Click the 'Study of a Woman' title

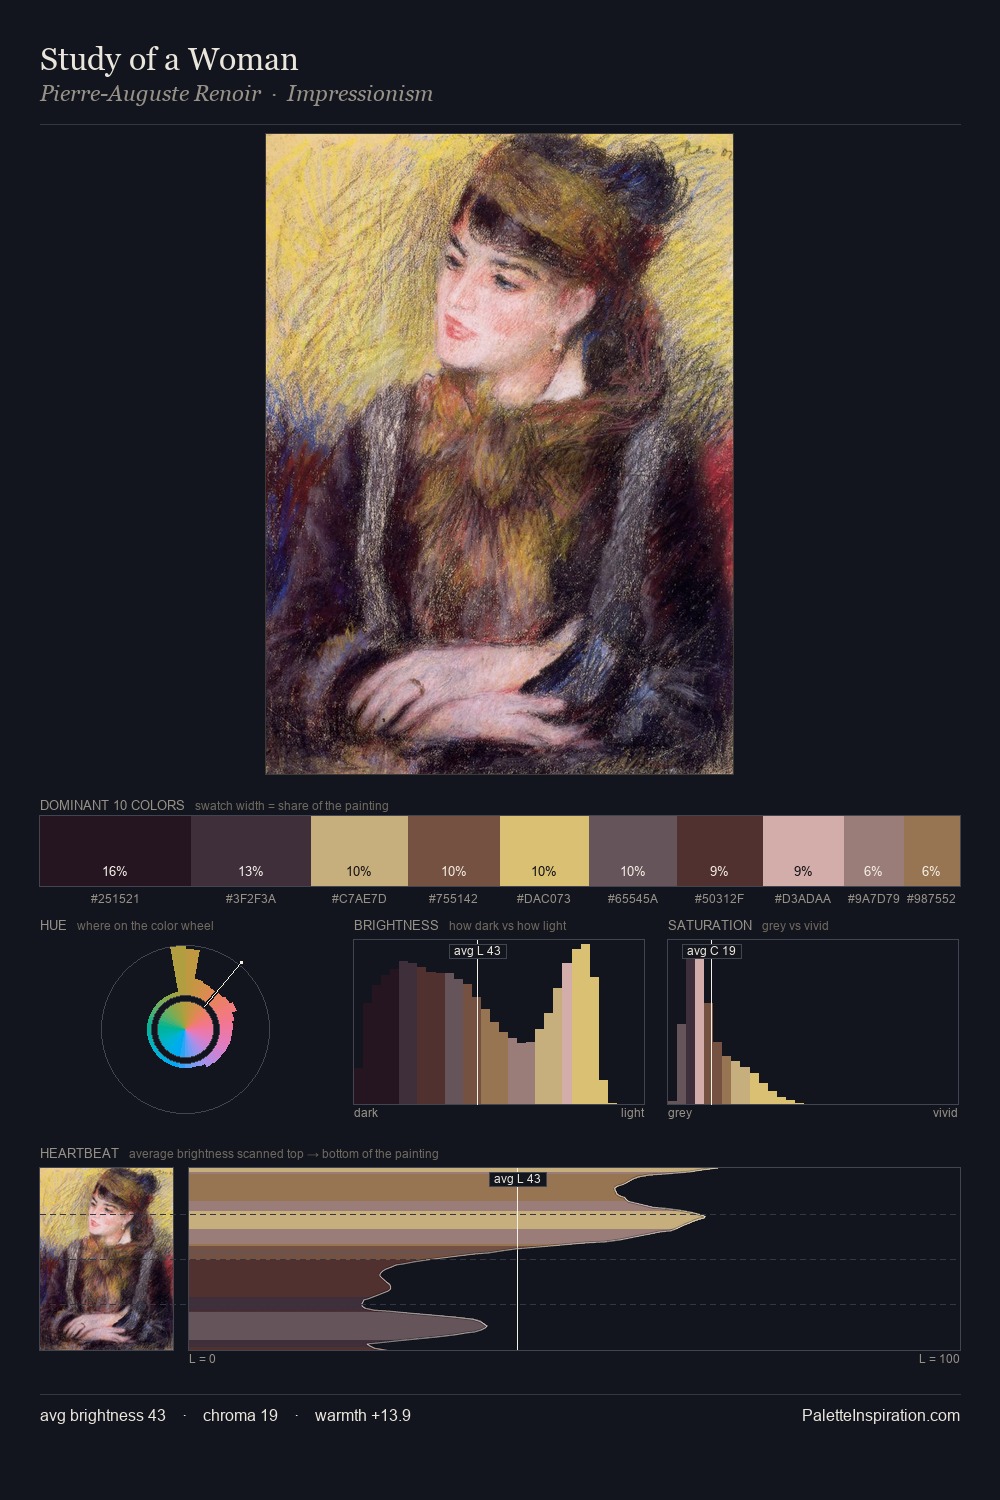click(169, 59)
